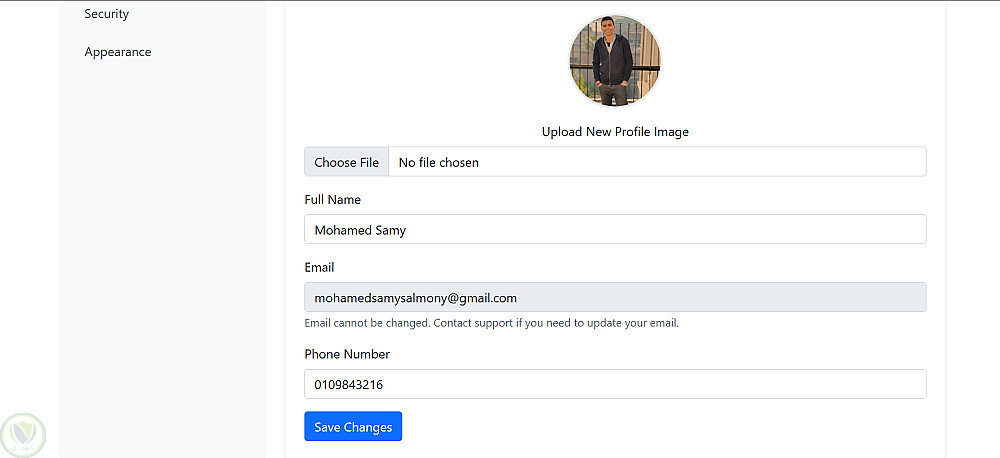Screen dimensions: 1000x458
Task: Click the Phone Number field label
Action: 347,354
